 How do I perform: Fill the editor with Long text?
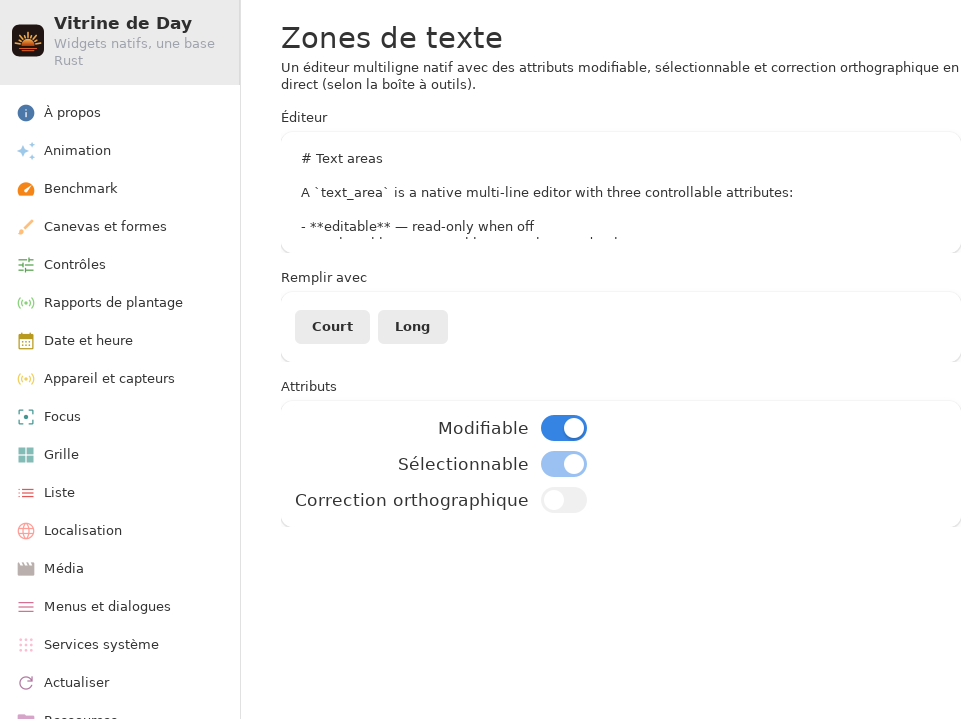(412, 327)
